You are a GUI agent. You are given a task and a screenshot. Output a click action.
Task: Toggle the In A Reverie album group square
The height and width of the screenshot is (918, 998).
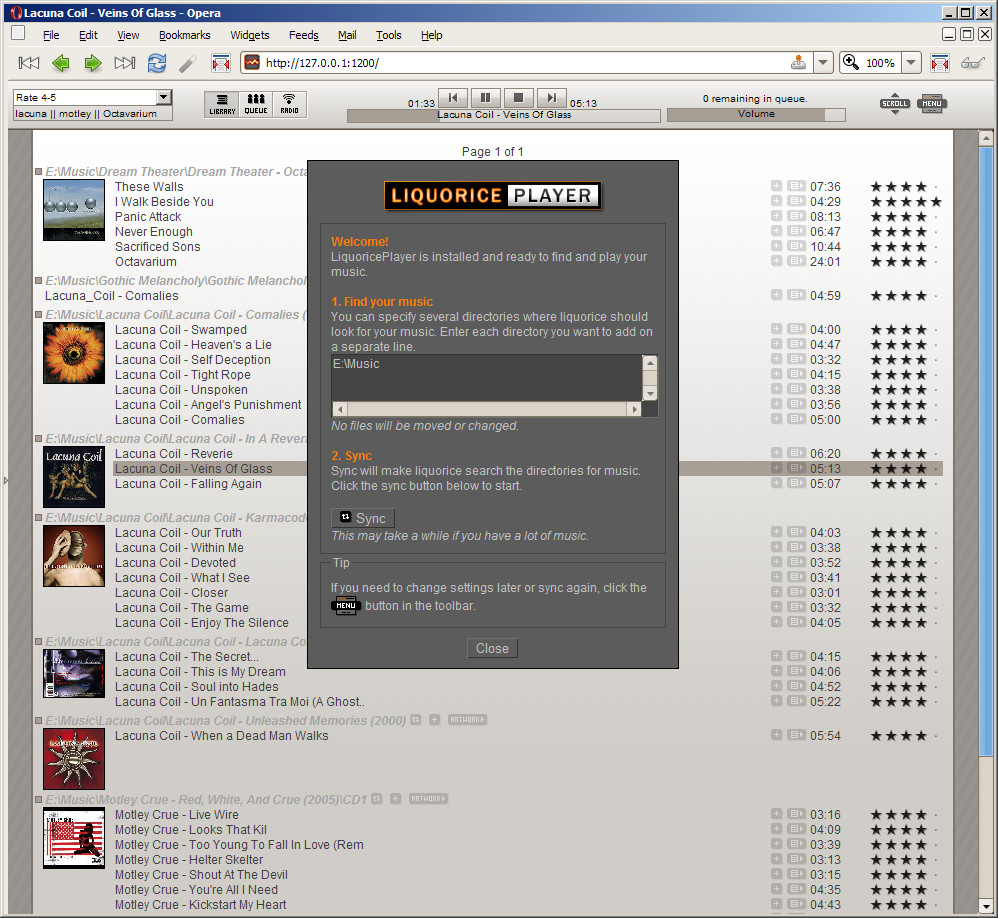[39, 439]
